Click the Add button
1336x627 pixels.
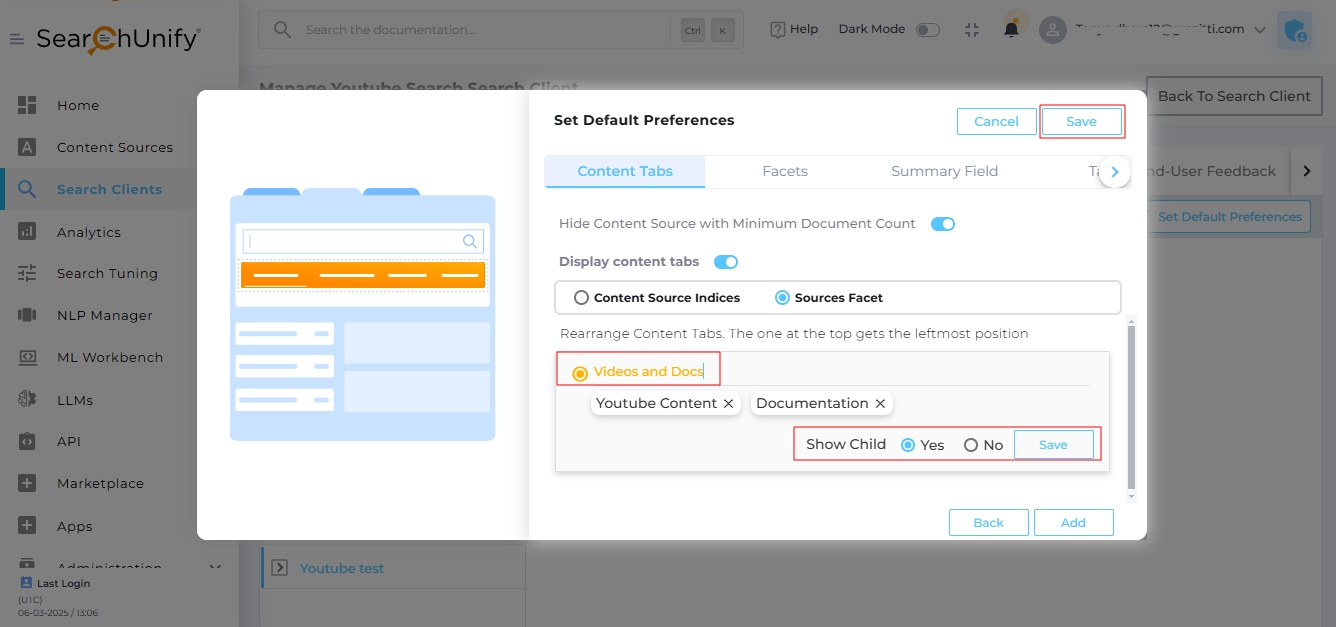pos(1073,522)
